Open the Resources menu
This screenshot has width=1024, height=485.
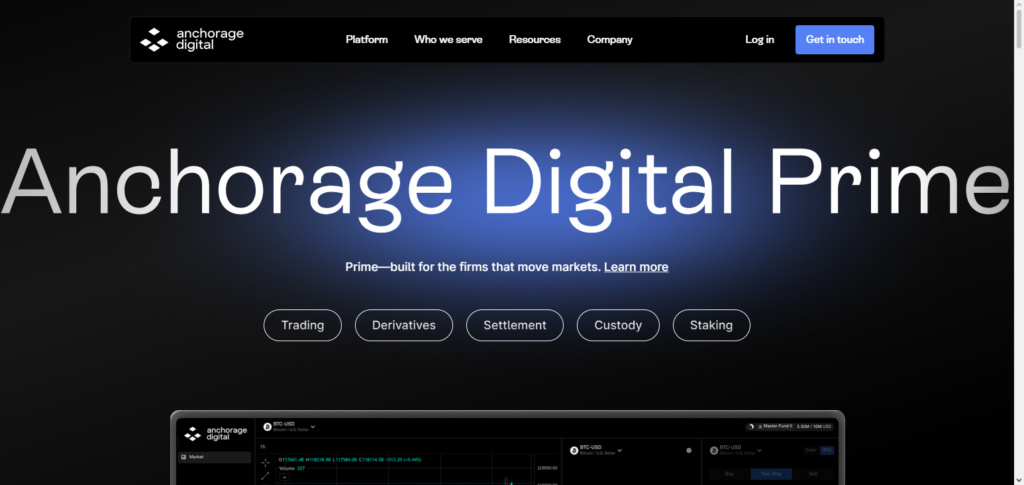[535, 39]
